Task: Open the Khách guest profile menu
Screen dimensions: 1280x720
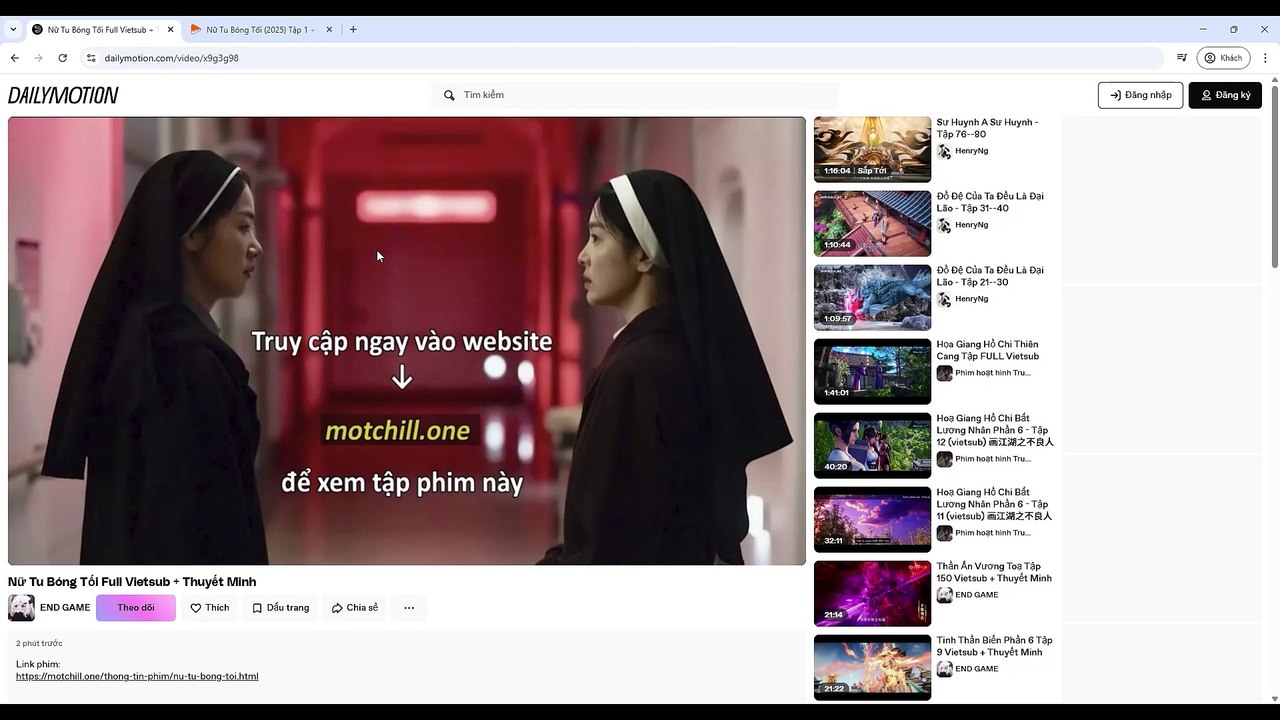Action: click(x=1224, y=58)
